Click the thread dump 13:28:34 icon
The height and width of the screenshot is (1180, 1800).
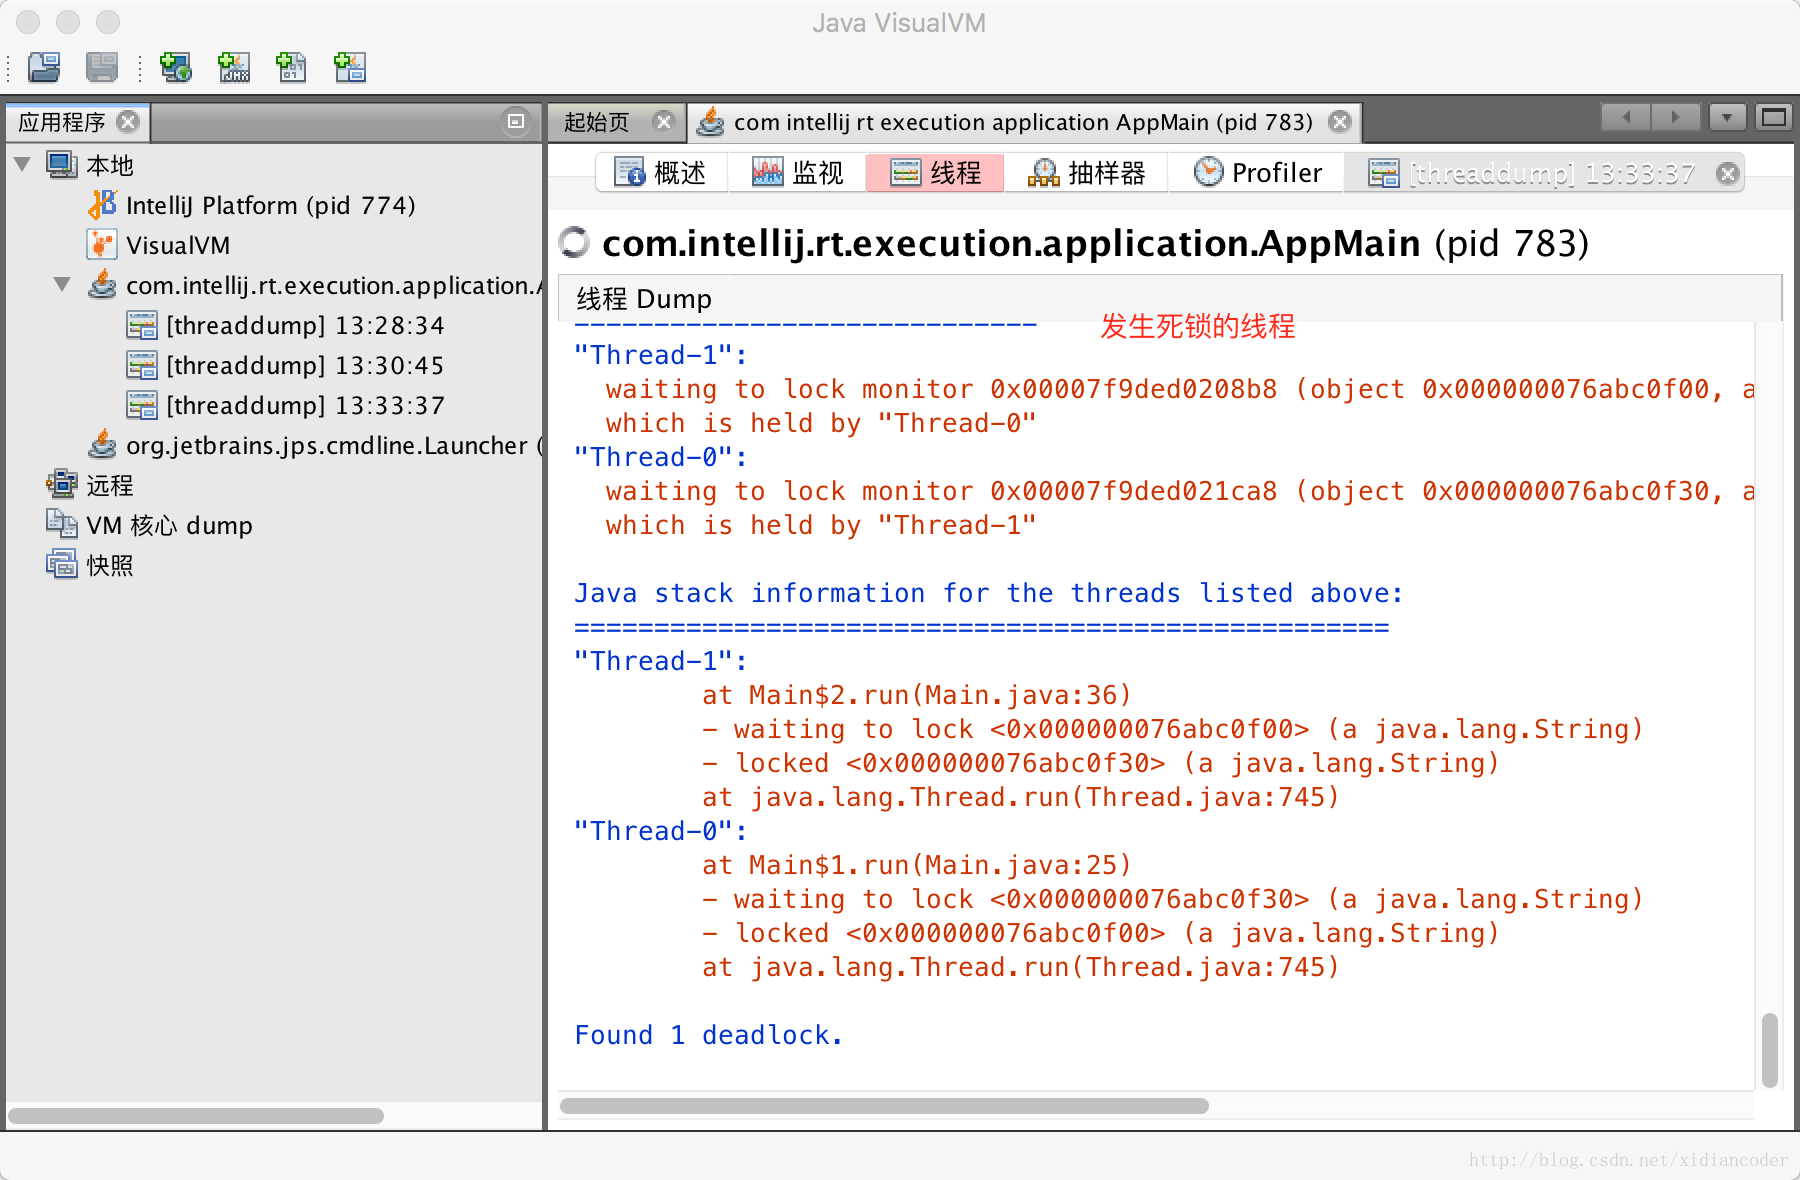142,325
